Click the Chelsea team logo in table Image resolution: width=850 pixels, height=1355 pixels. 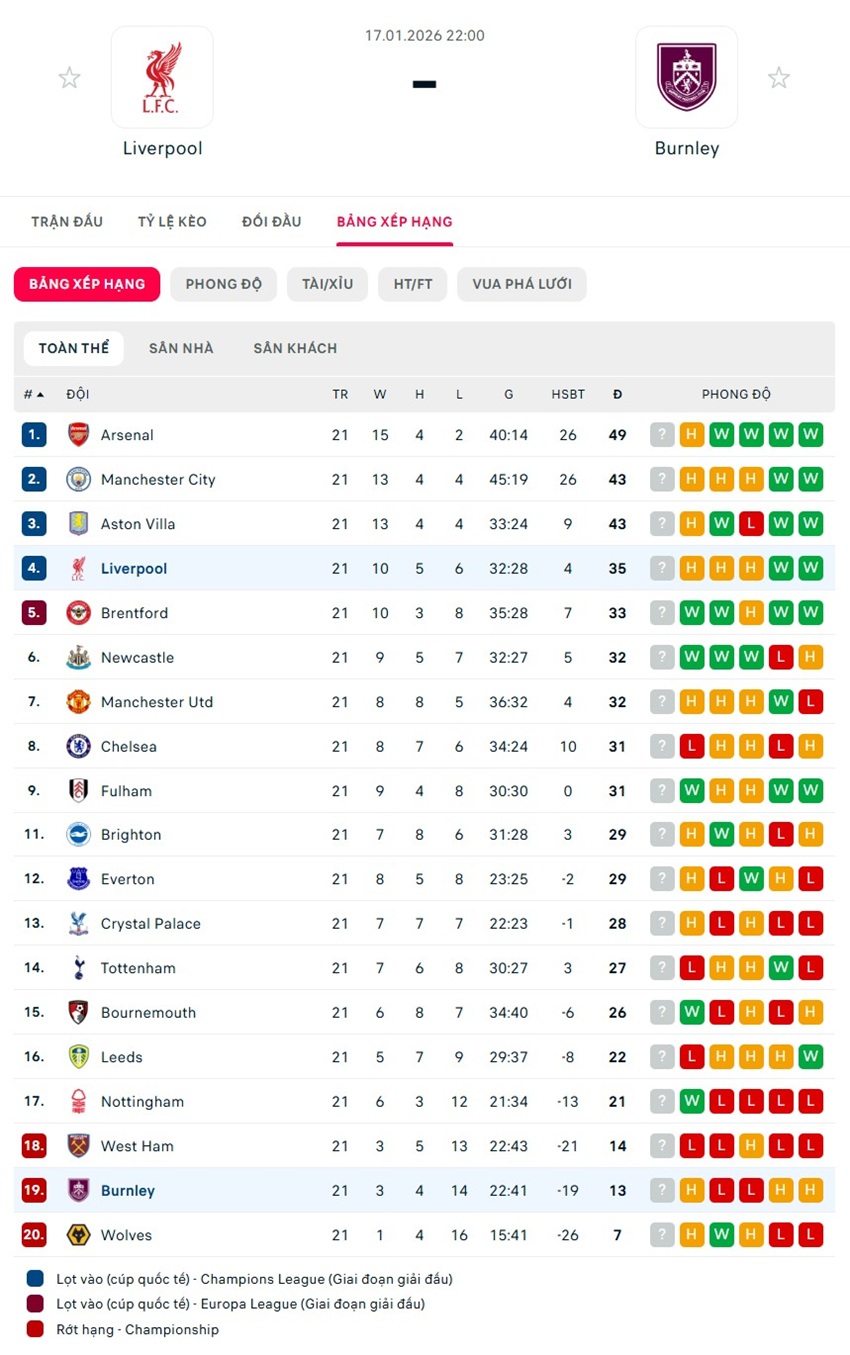(x=78, y=746)
